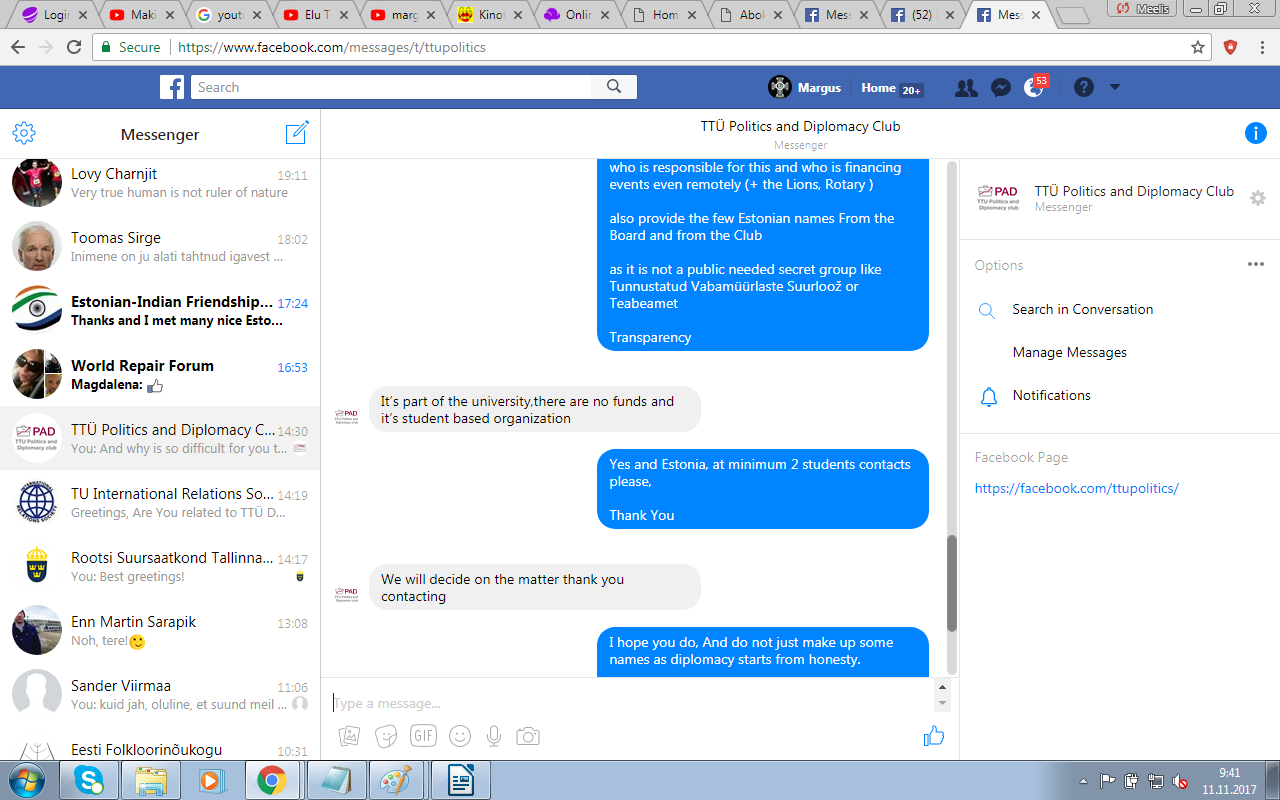Open the emoji picker smiley icon

460,736
